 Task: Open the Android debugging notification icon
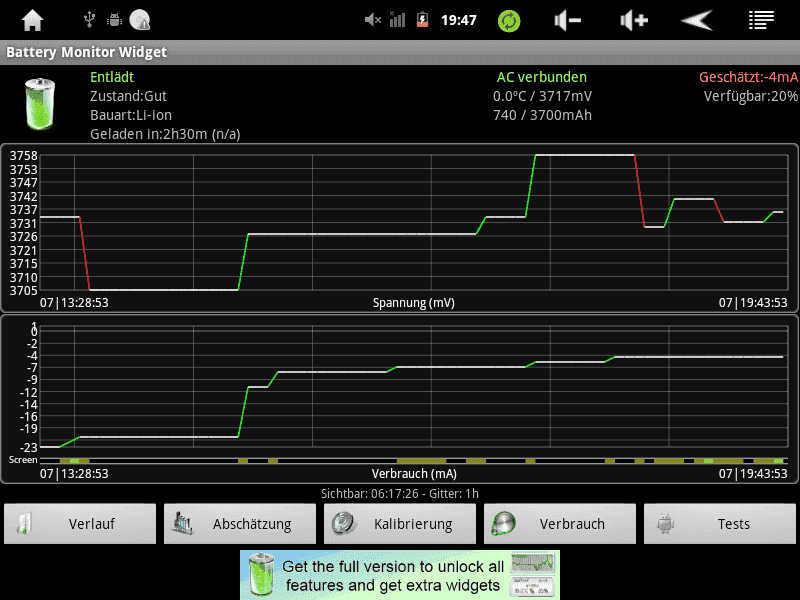(114, 20)
